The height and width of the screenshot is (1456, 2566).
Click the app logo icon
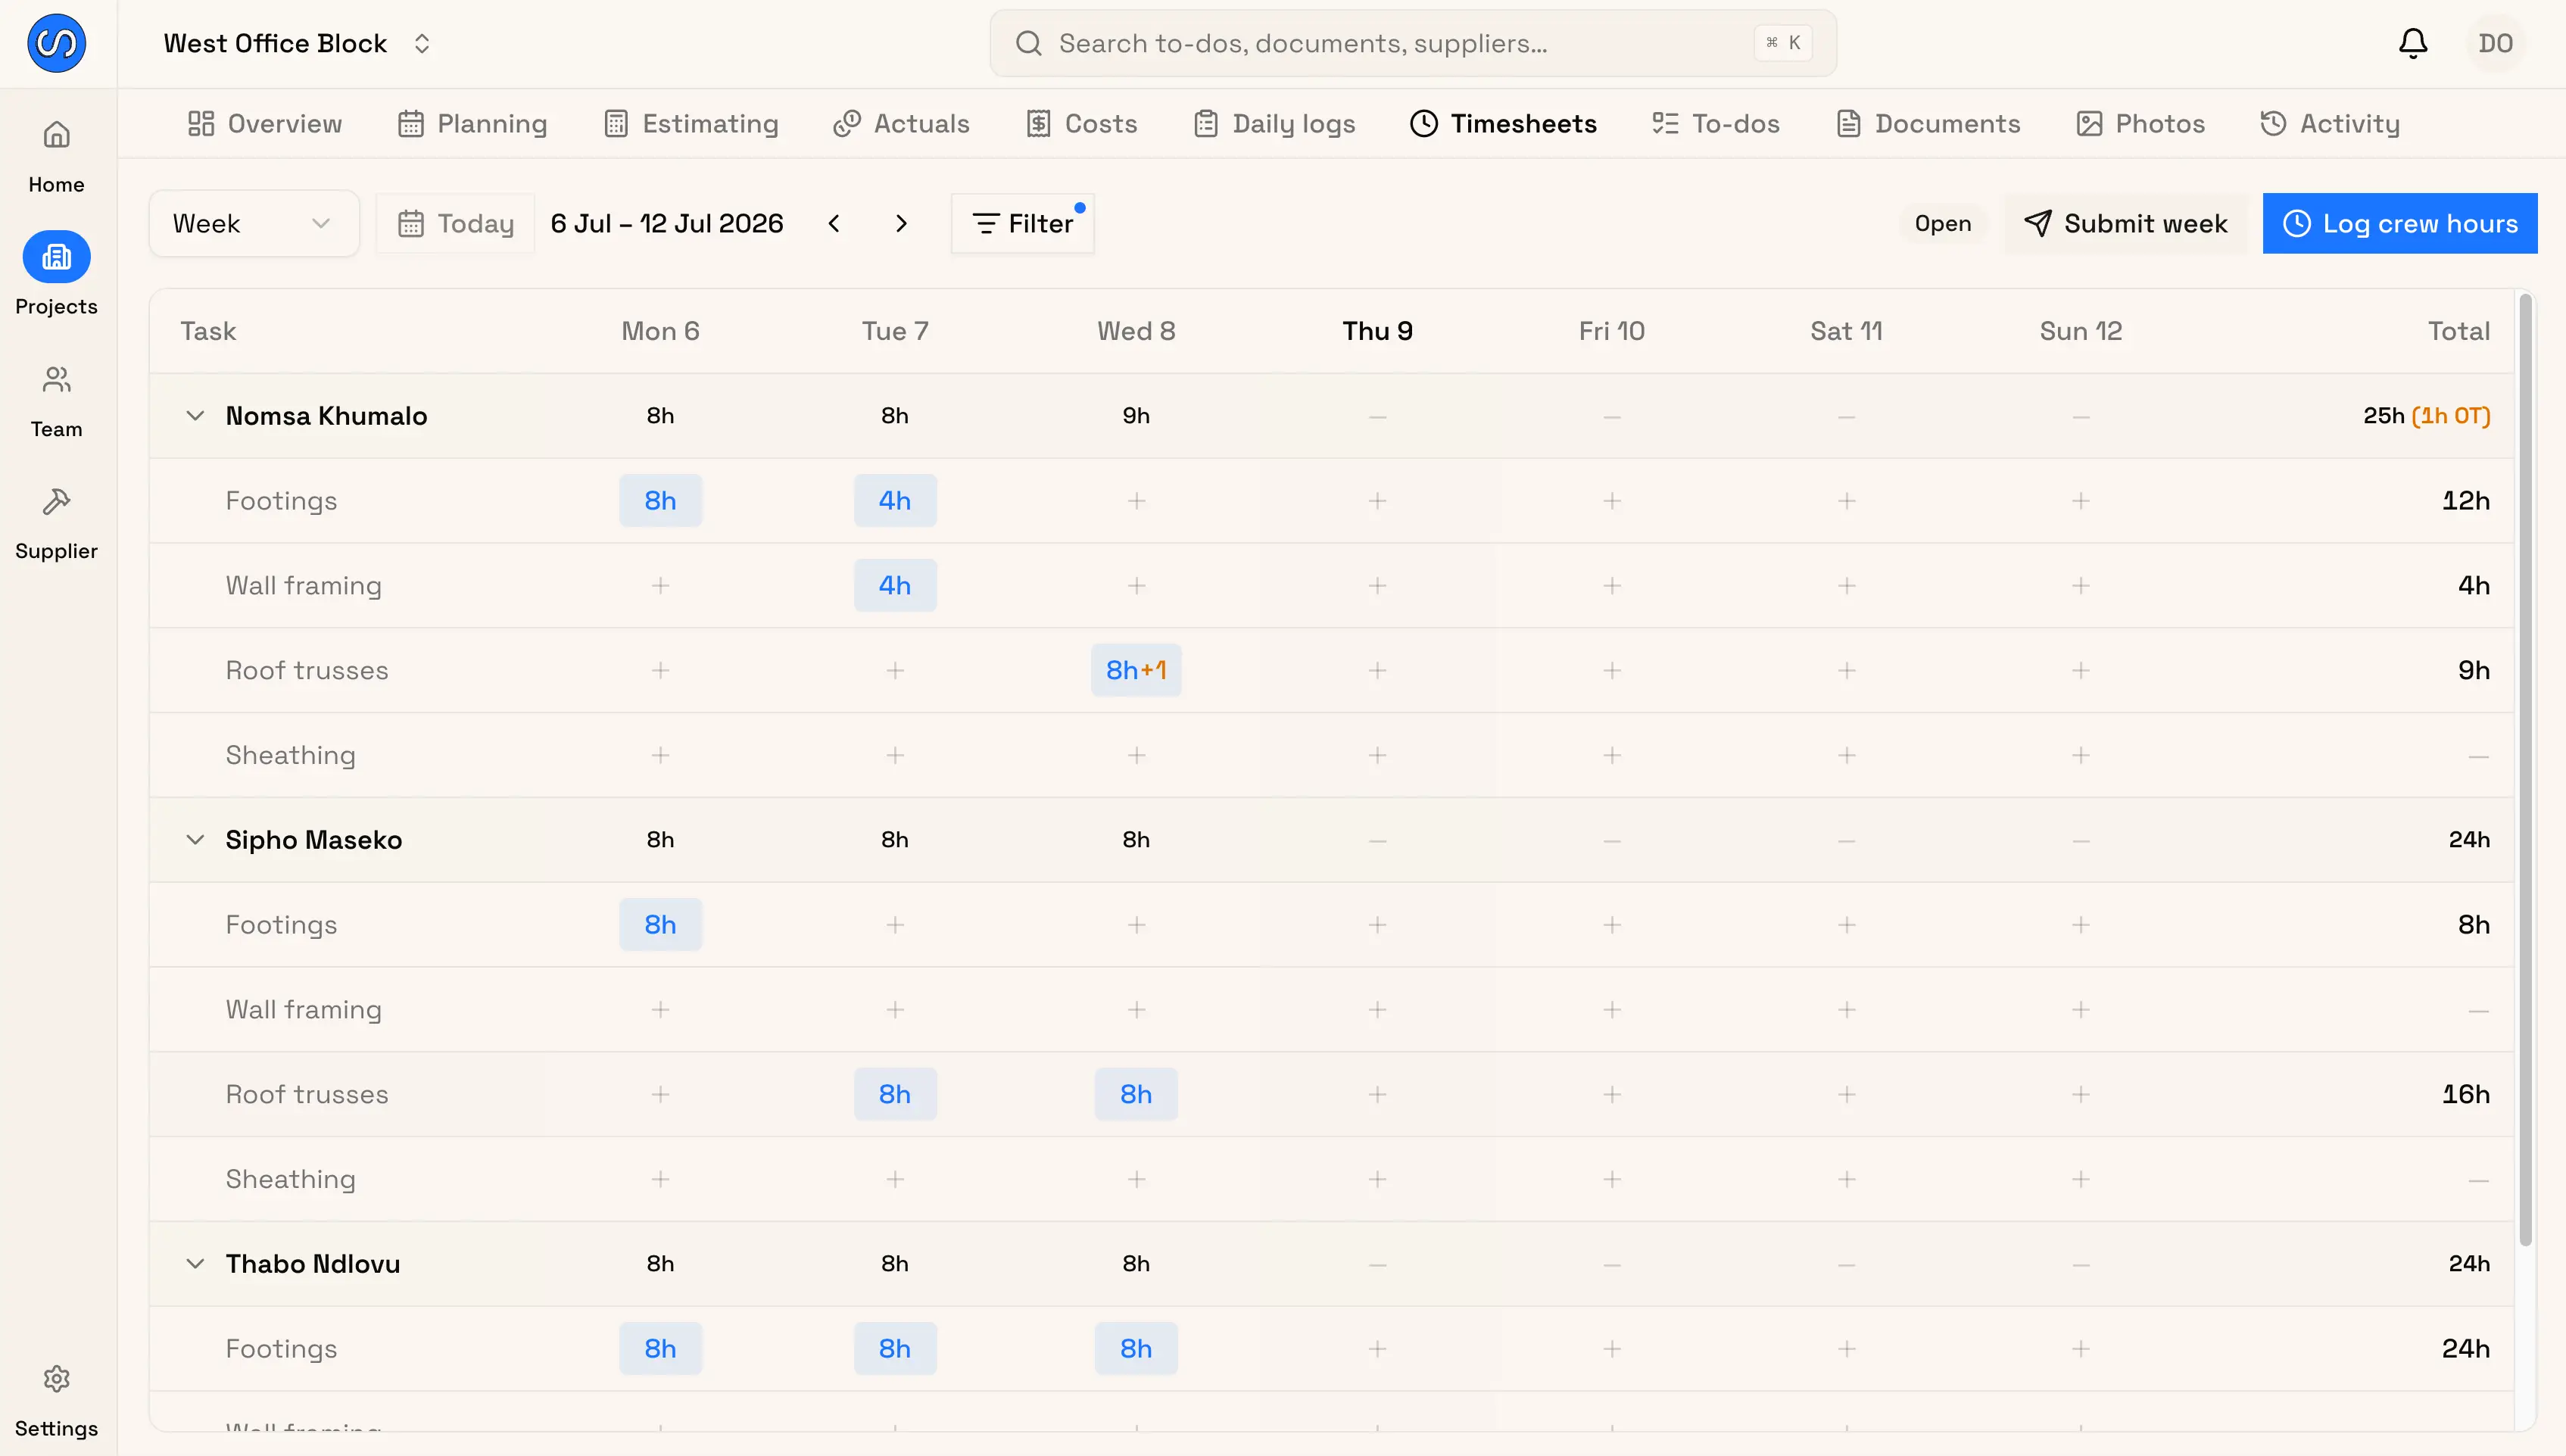(x=57, y=43)
